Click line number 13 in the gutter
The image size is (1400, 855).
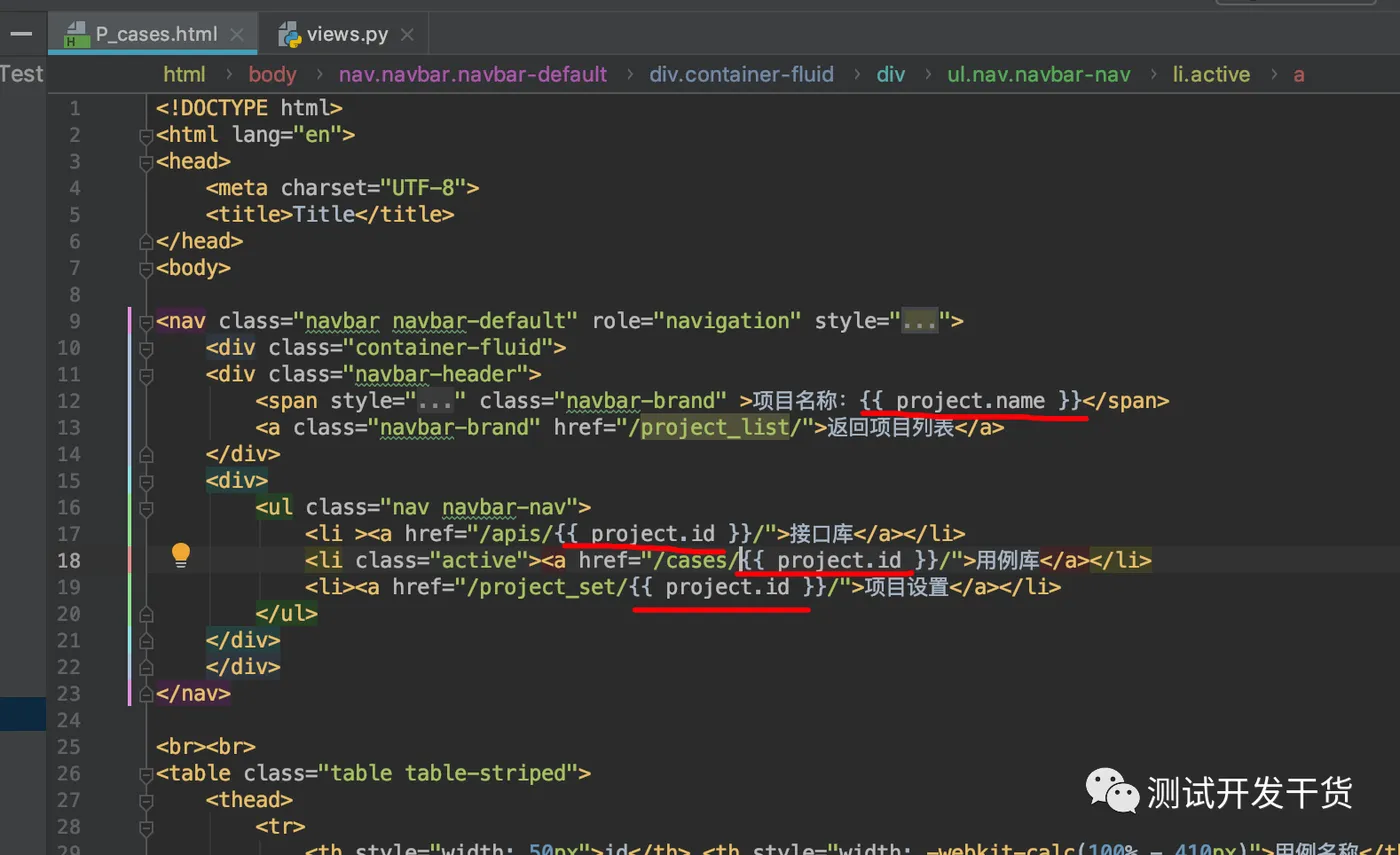[x=69, y=428]
